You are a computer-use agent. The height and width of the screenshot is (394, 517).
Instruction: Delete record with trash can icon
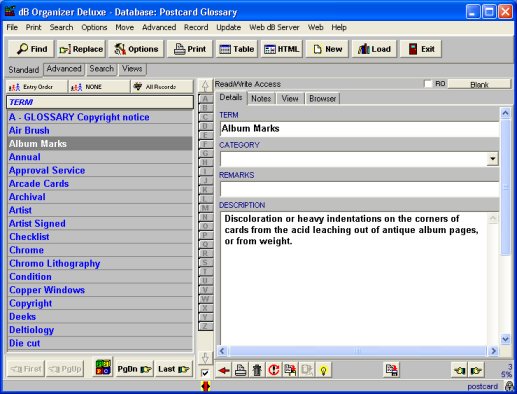[x=257, y=370]
